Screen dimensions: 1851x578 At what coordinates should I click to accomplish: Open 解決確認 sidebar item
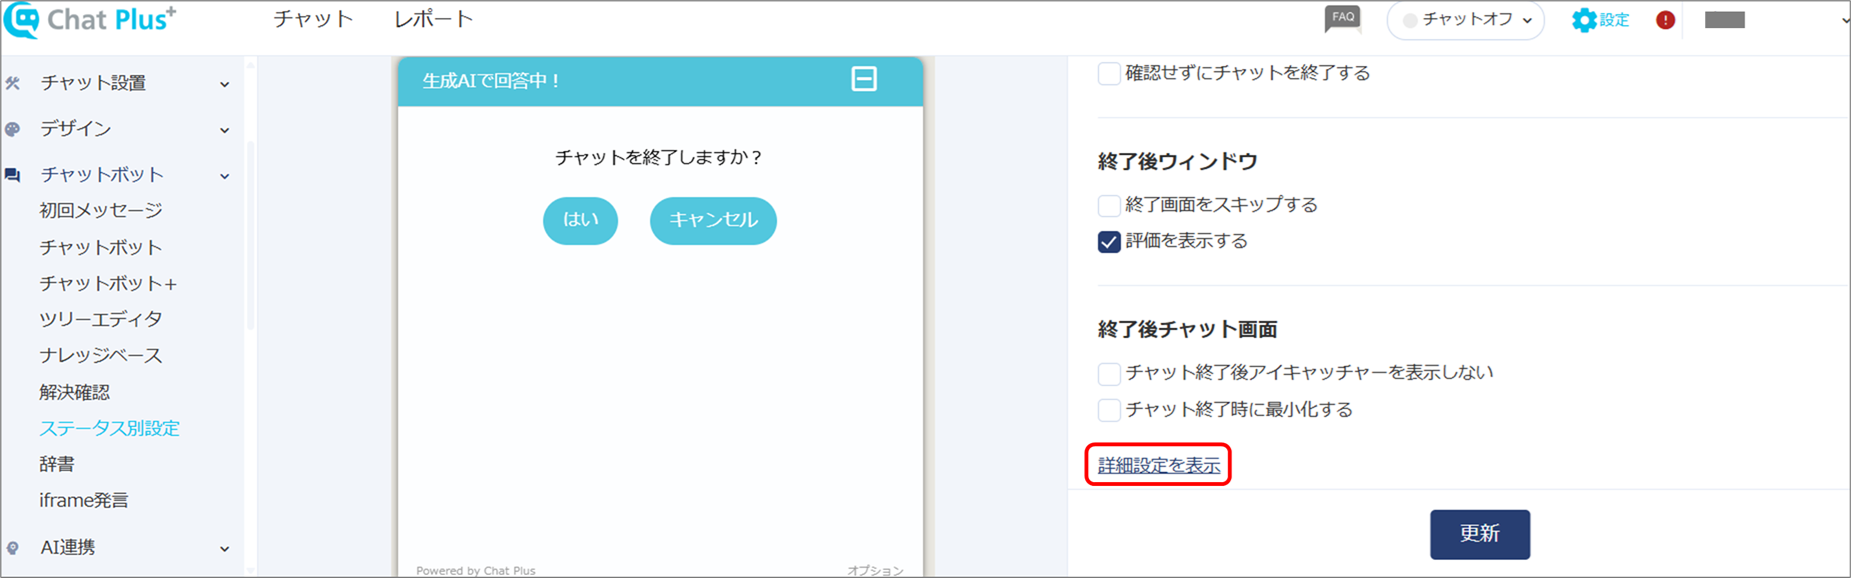click(75, 392)
